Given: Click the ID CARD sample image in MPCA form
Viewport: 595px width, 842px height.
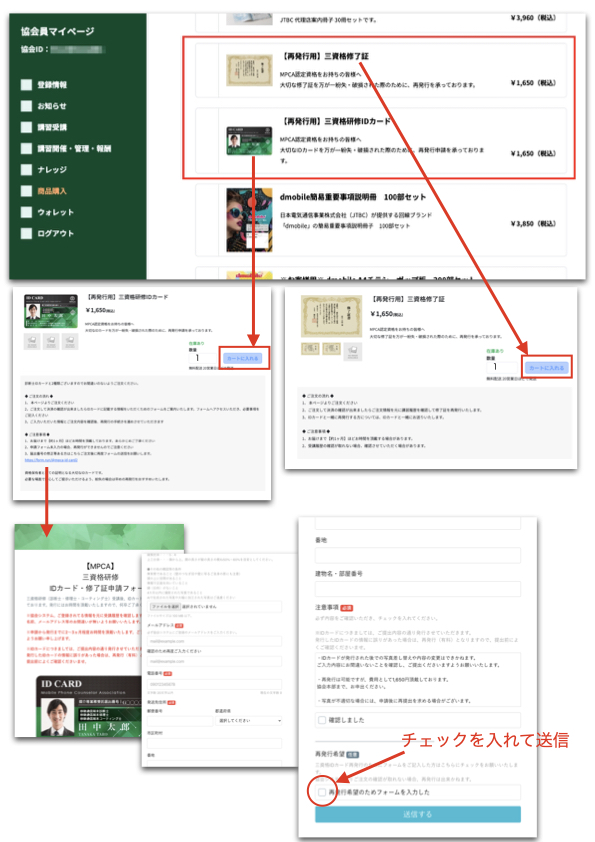Looking at the screenshot, I should click(x=89, y=706).
